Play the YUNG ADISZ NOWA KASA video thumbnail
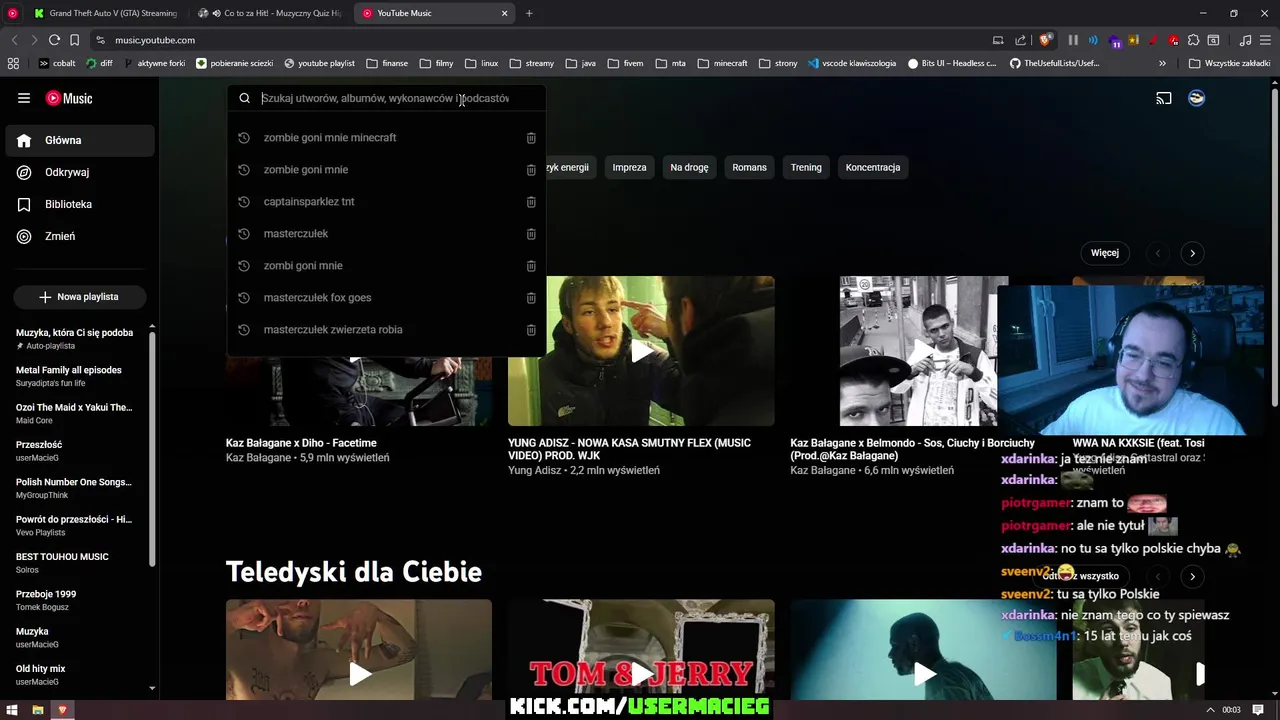This screenshot has width=1280, height=720. [x=641, y=351]
